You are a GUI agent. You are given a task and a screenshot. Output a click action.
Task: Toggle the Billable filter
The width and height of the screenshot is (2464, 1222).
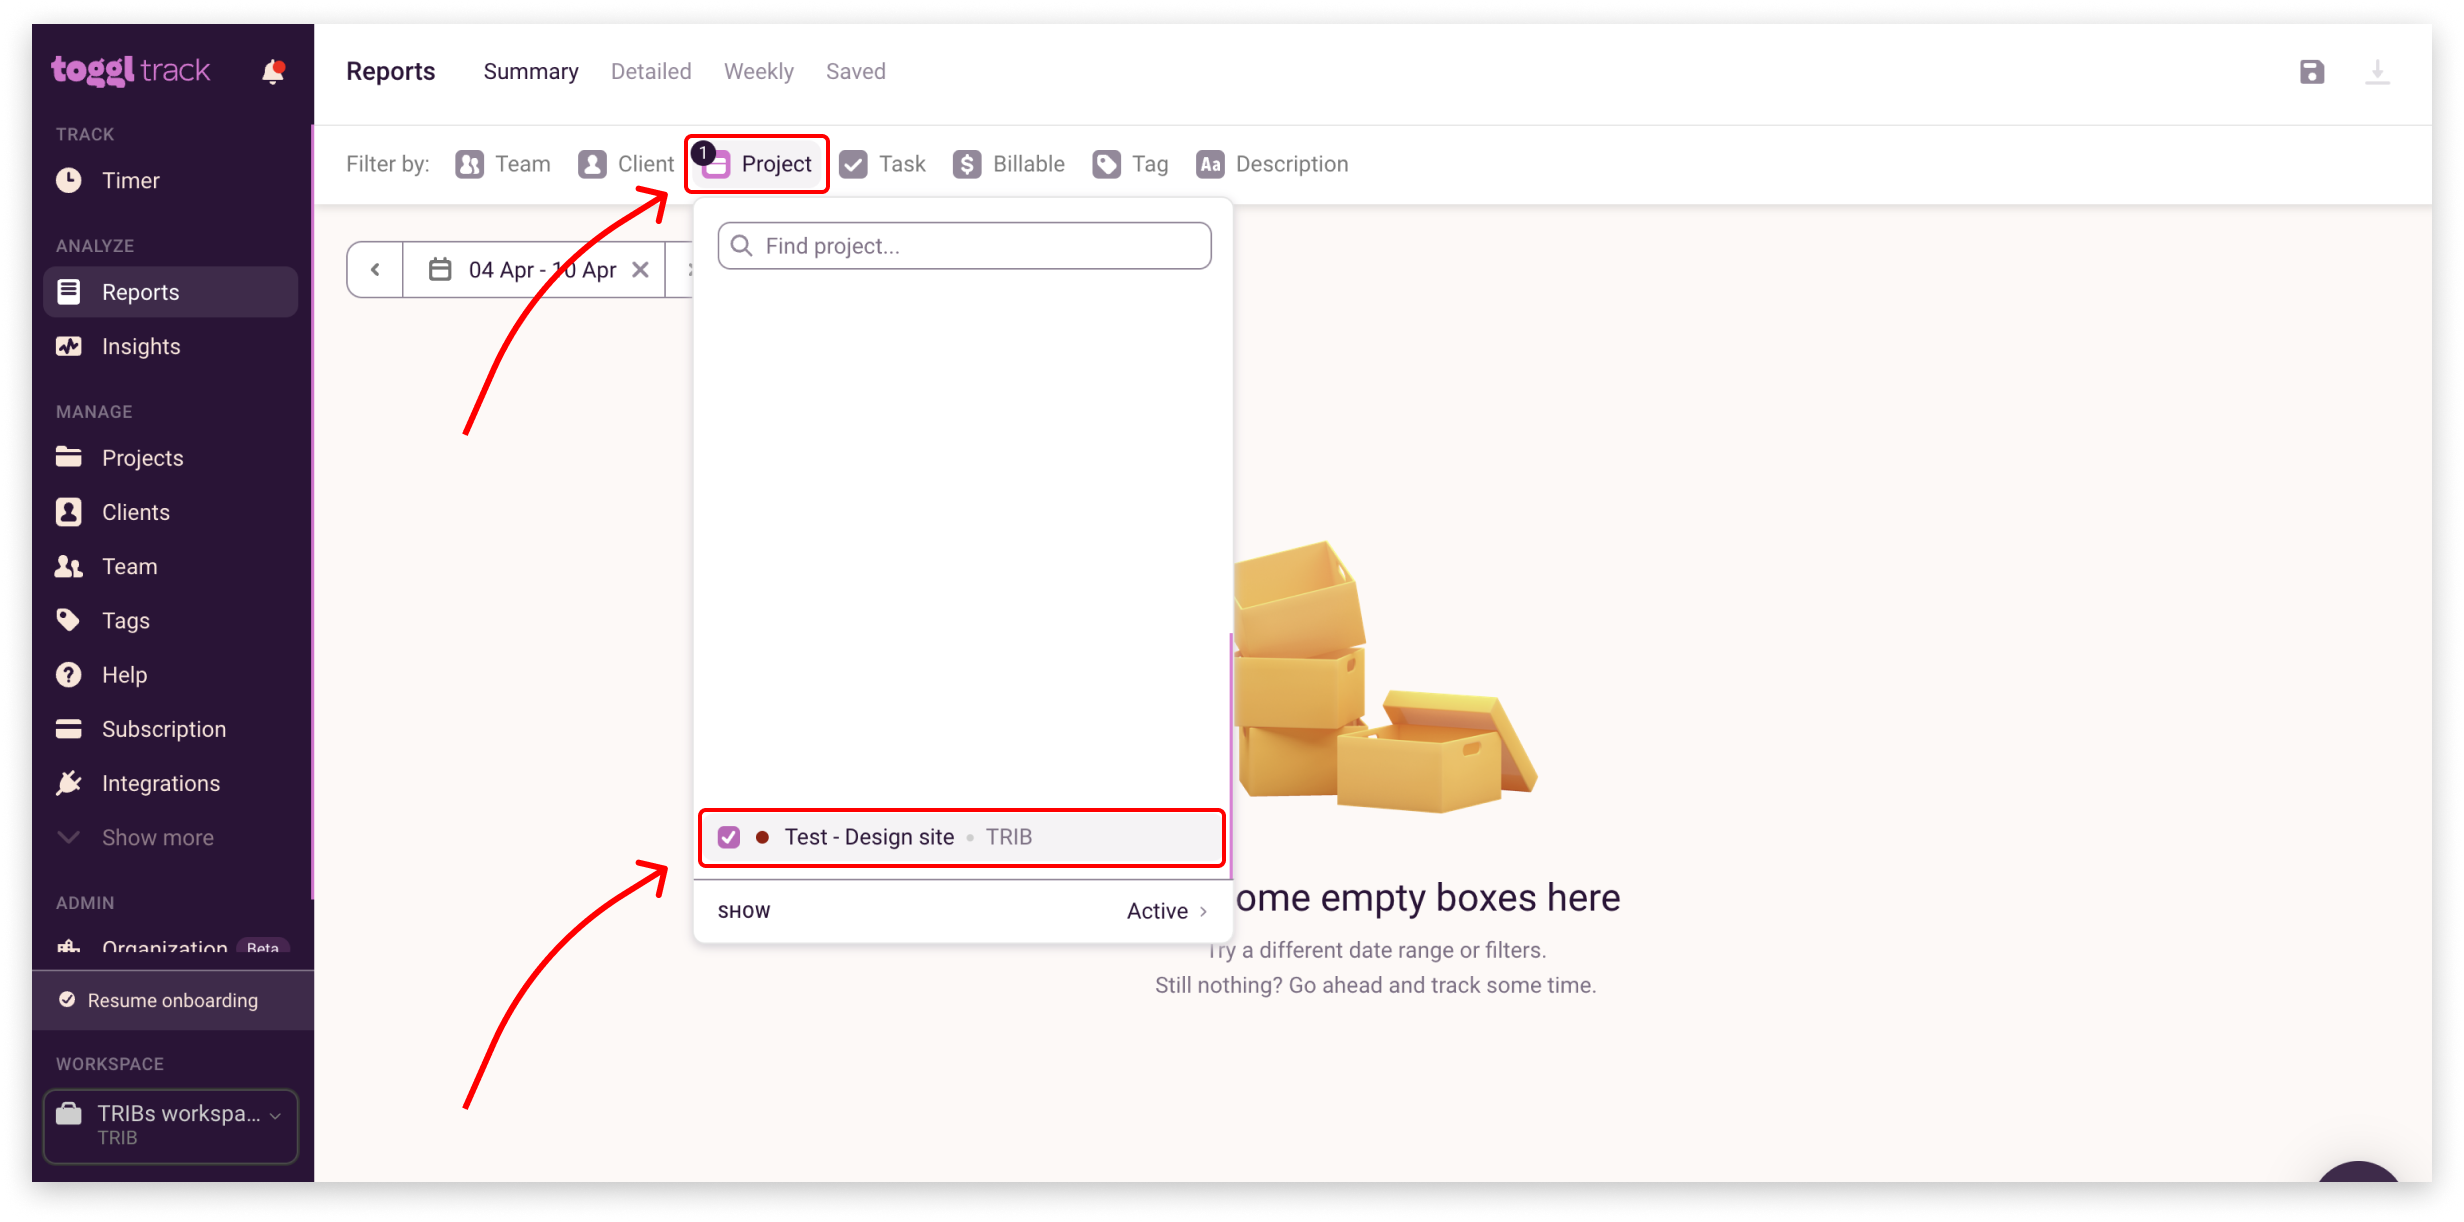tap(1008, 164)
